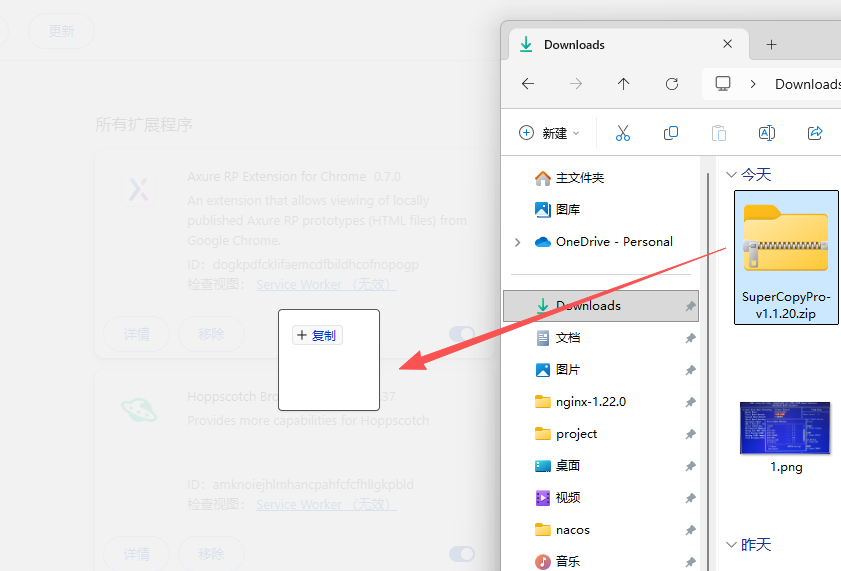The image size is (841, 571).
Task: Go back with the left arrow
Action: 528,84
